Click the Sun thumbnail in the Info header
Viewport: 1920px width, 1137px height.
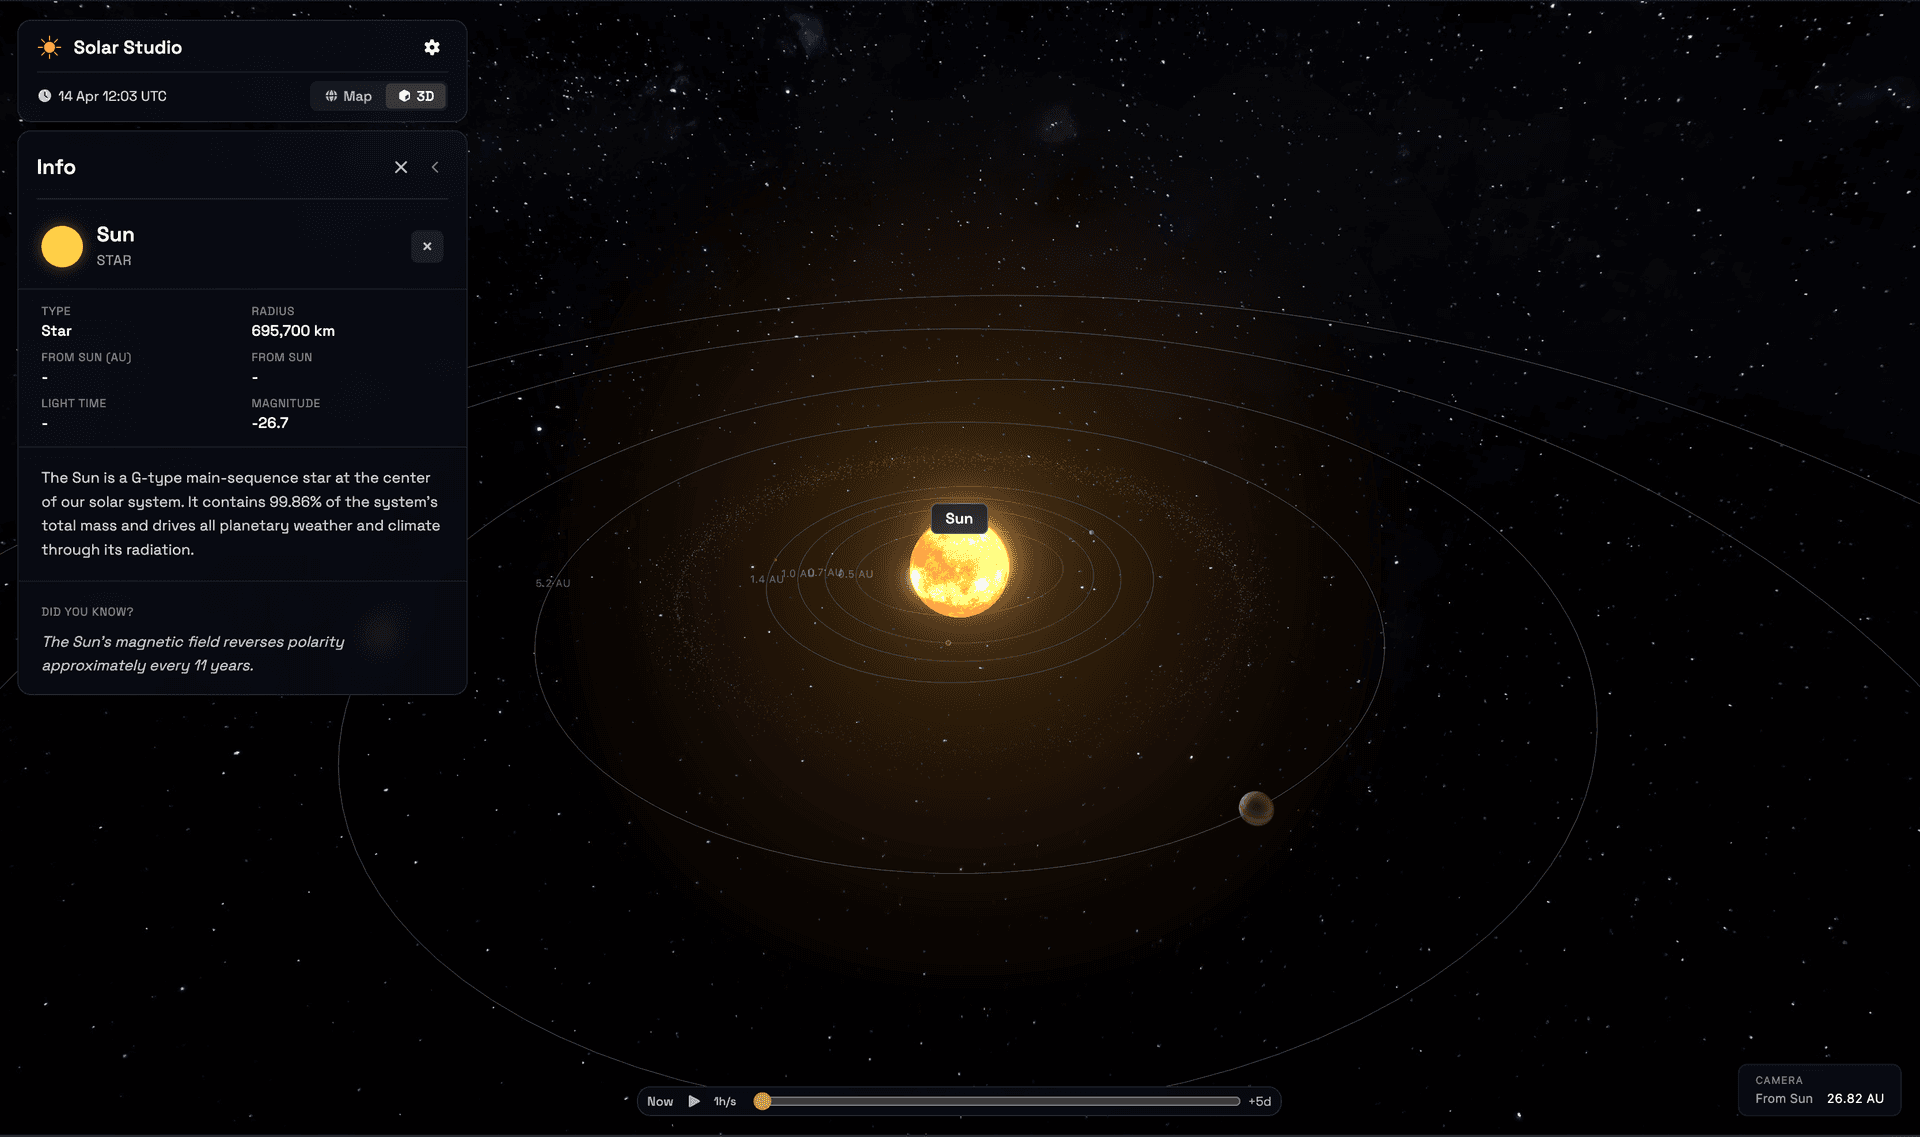62,246
